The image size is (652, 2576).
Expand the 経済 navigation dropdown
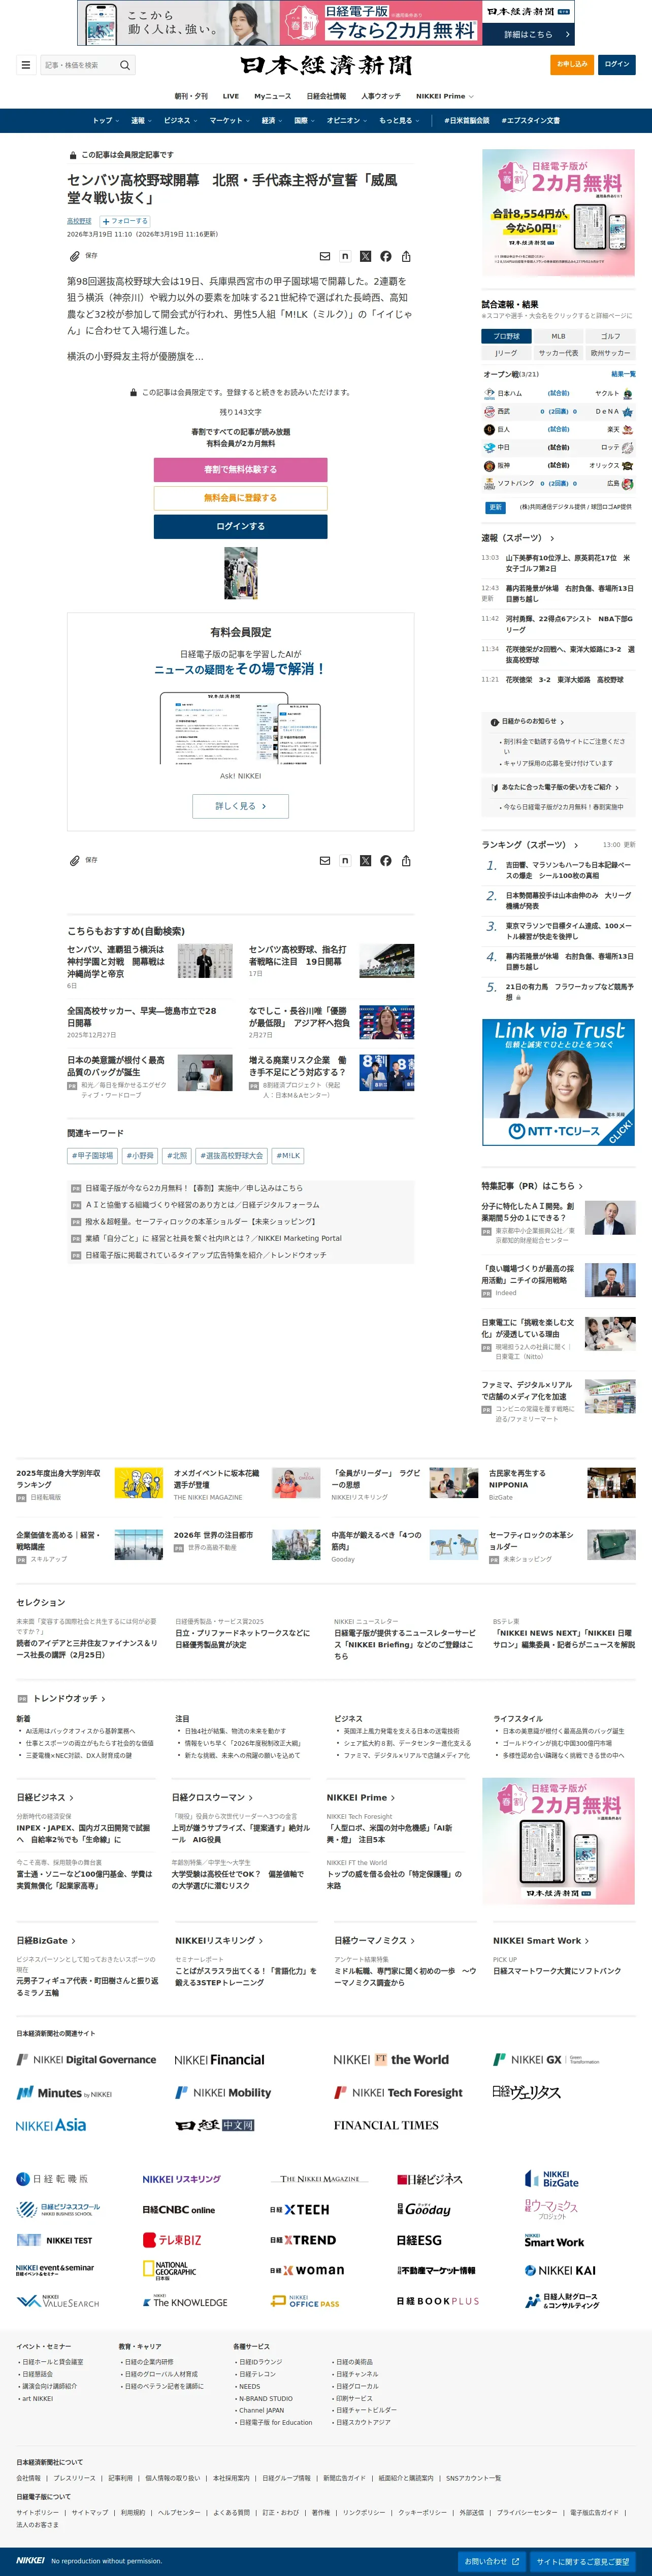coord(272,120)
